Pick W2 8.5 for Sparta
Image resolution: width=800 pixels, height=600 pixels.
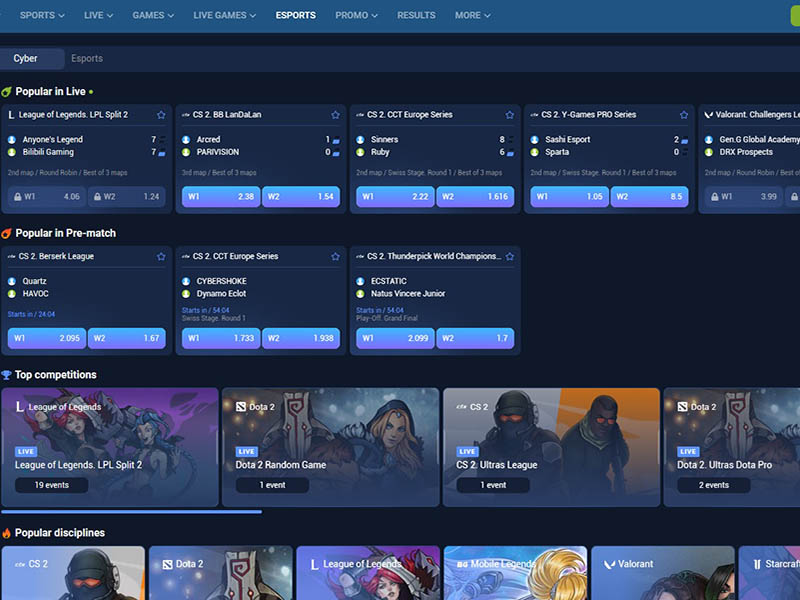pyautogui.click(x=649, y=196)
